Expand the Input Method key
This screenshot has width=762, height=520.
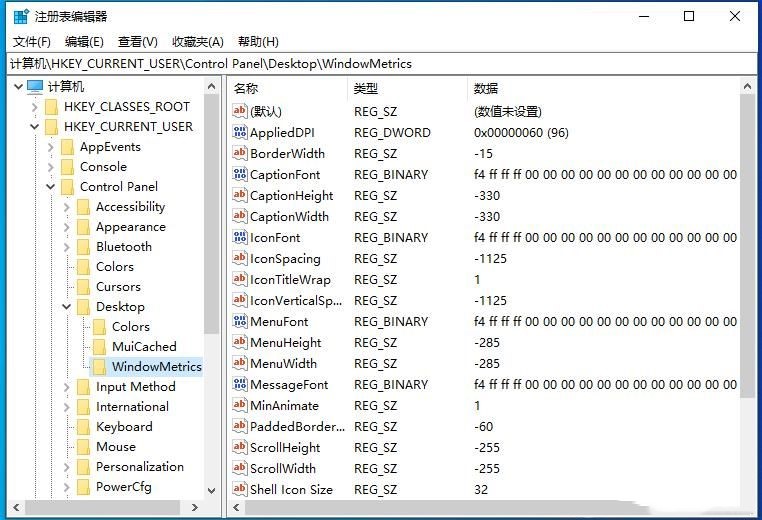point(67,387)
